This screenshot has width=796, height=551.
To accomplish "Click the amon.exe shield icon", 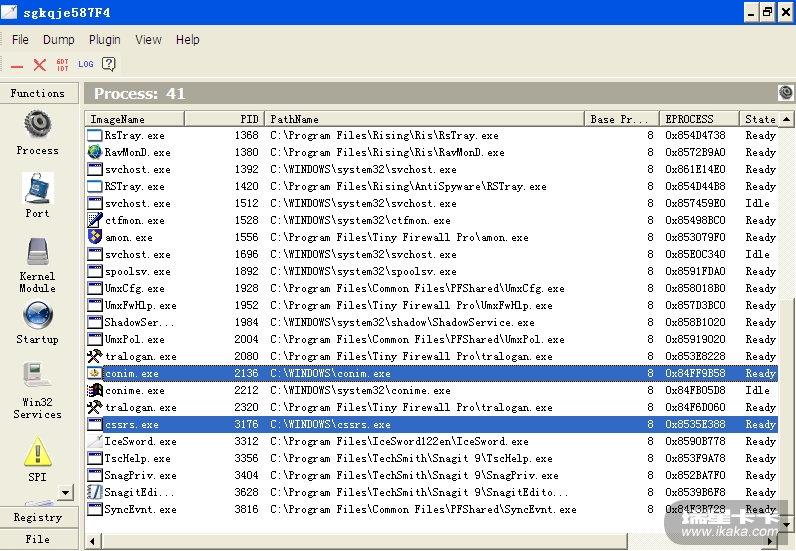I will click(94, 237).
